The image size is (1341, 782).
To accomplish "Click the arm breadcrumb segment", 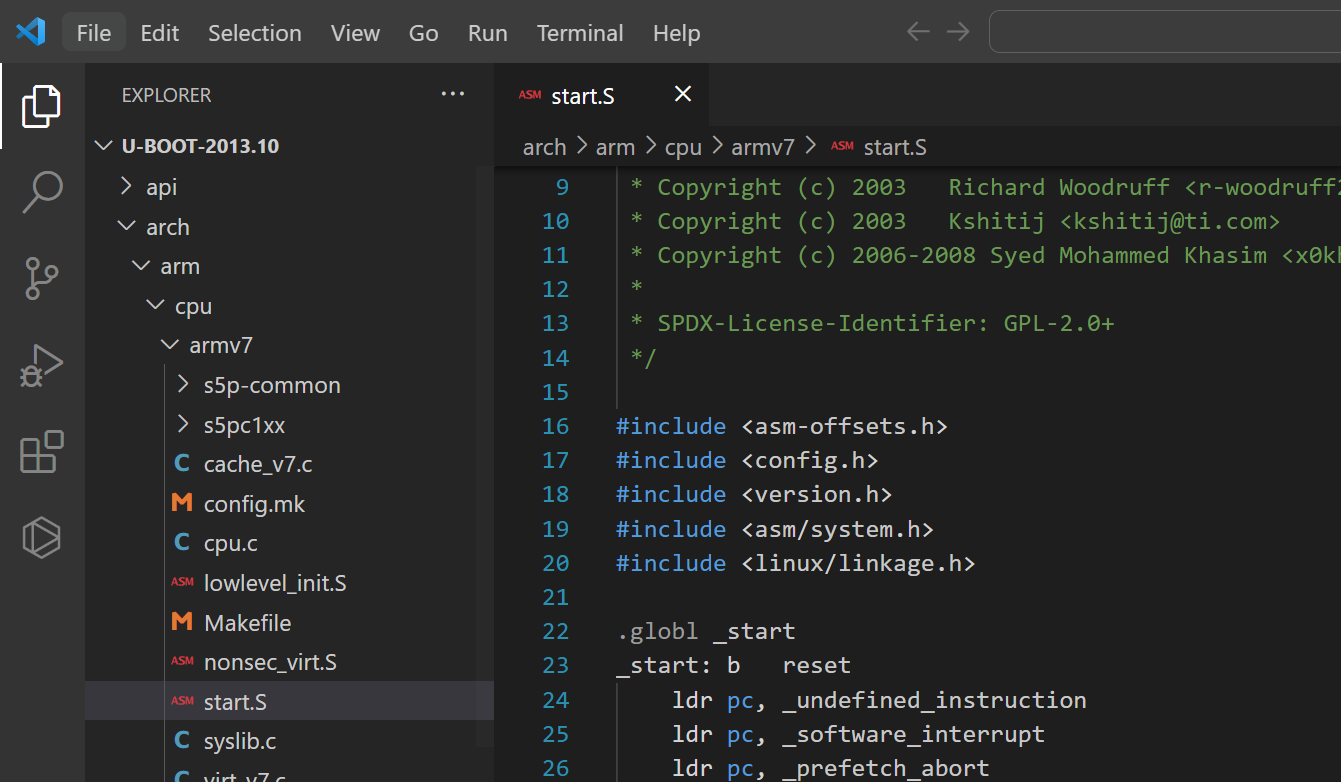I will tap(616, 147).
